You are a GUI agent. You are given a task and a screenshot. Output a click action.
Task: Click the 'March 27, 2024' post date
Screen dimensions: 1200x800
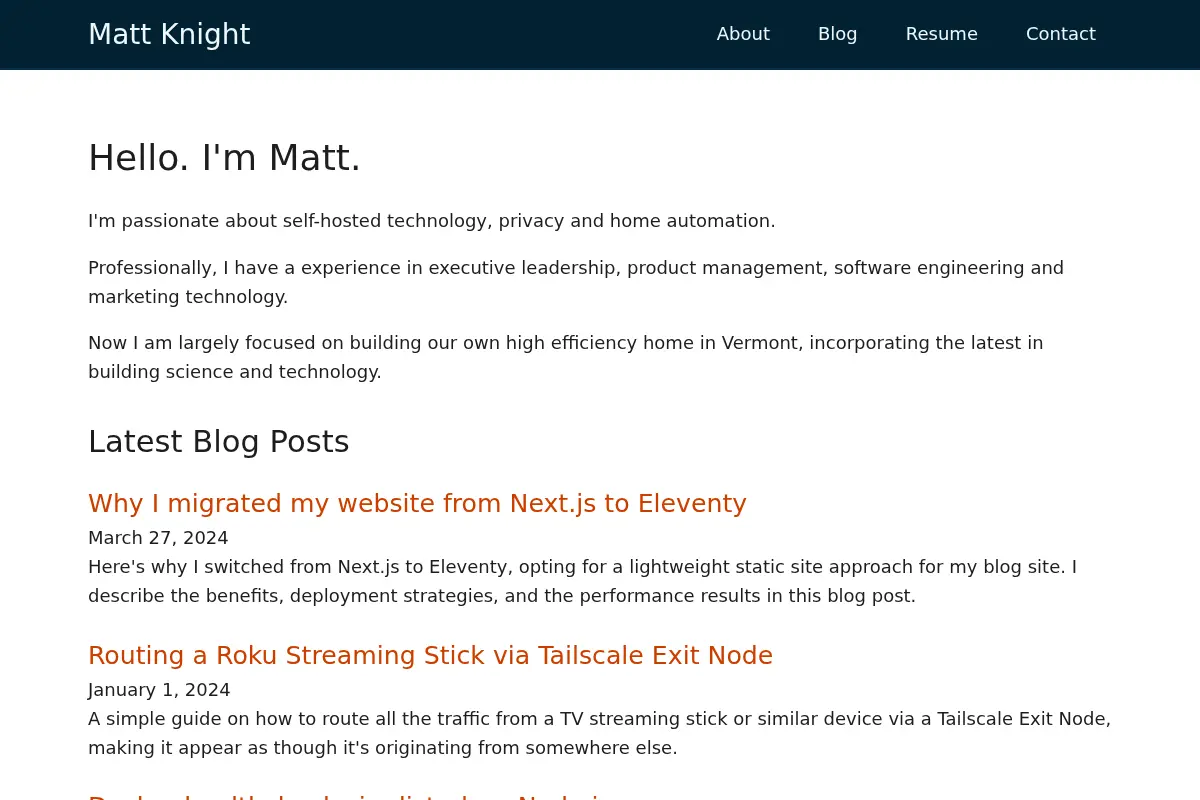point(158,538)
